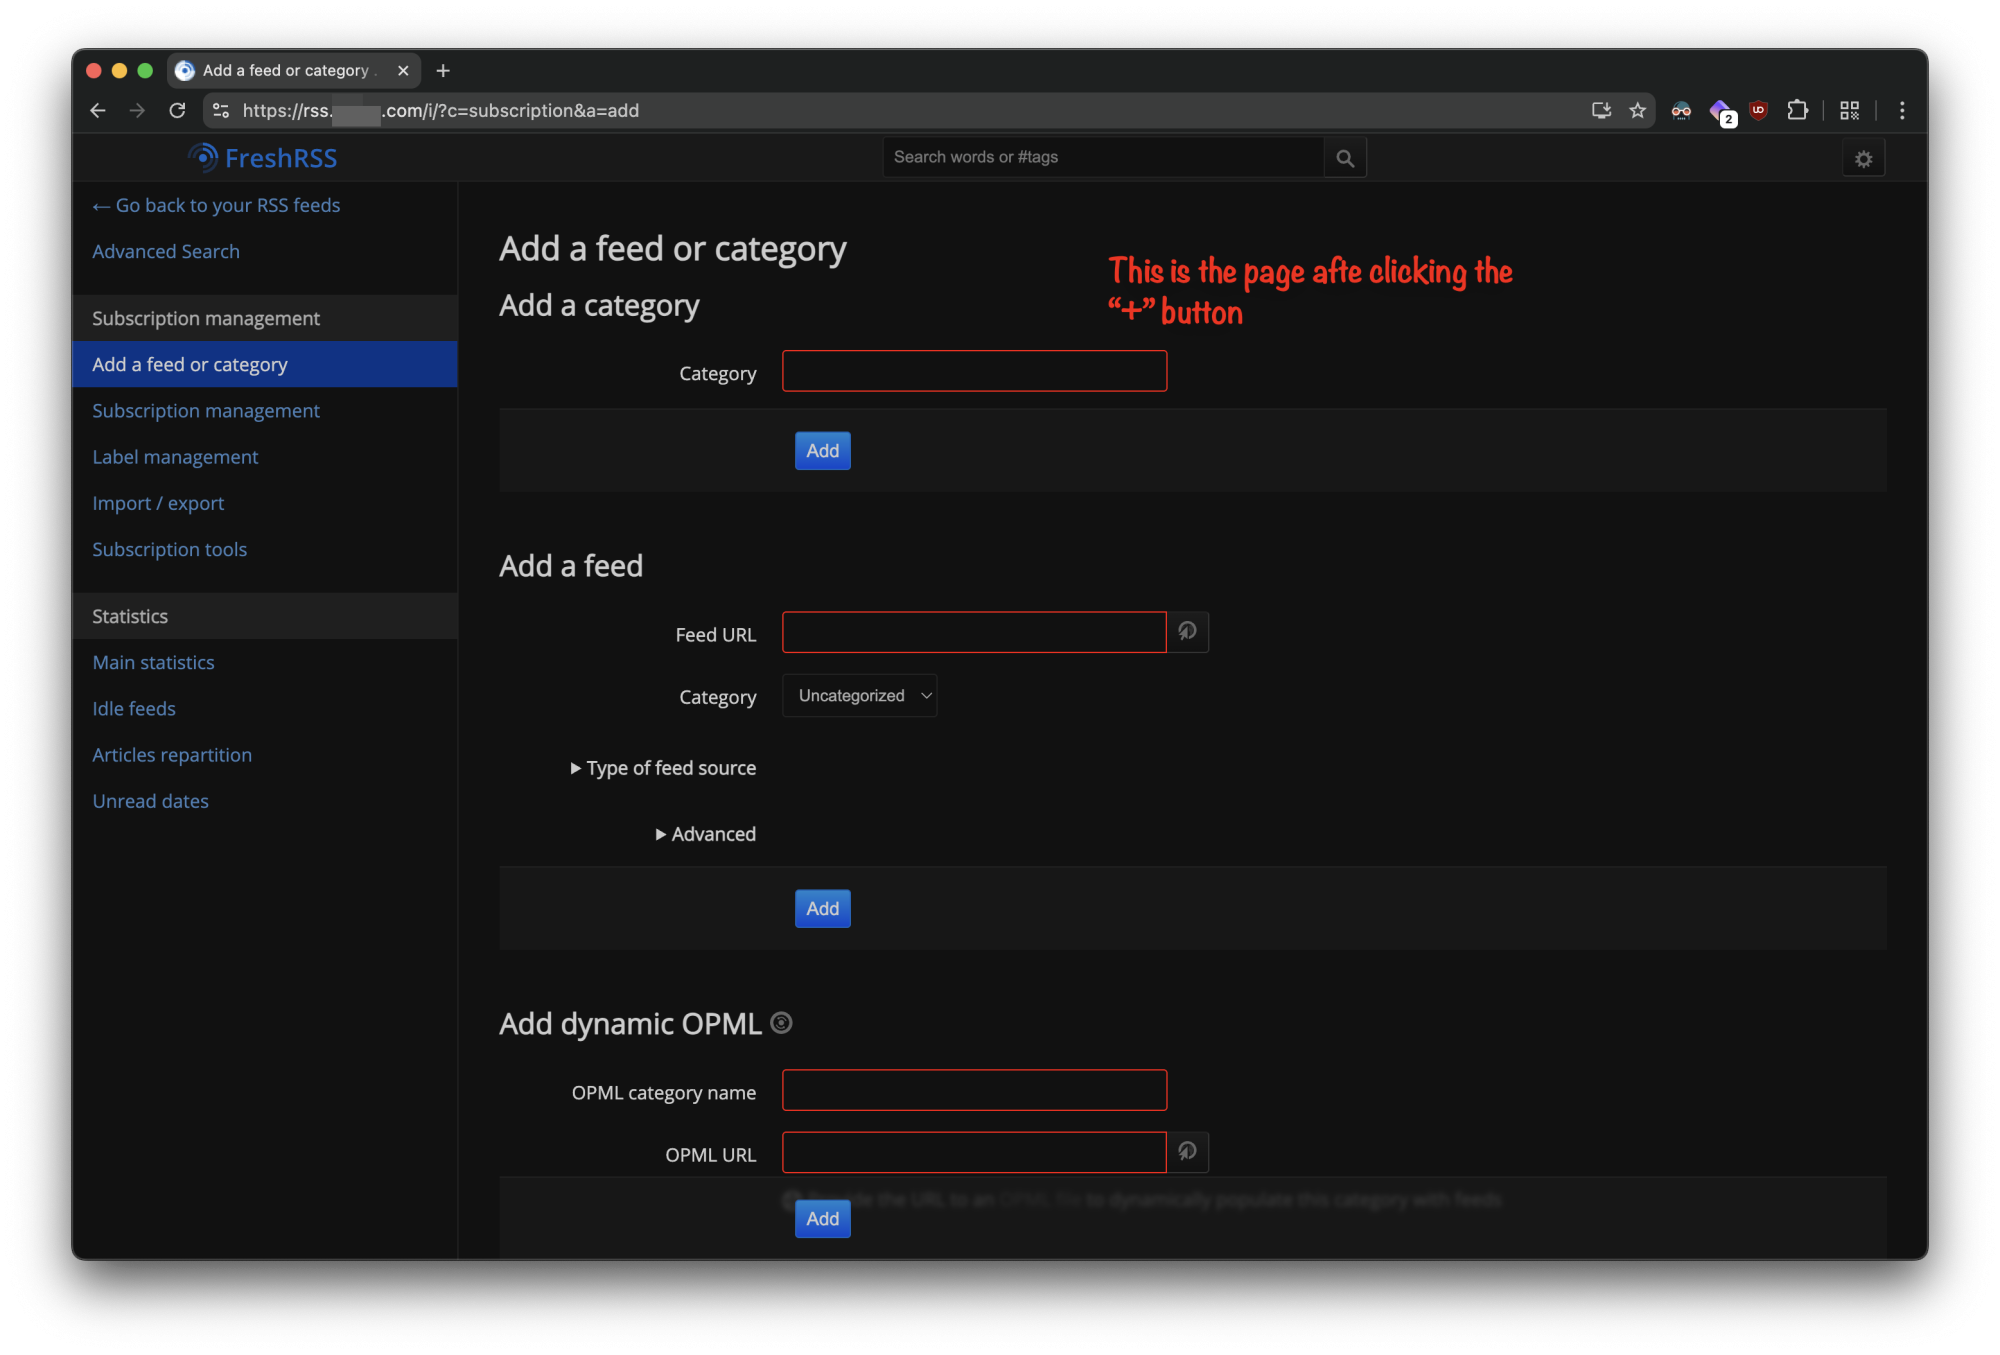
Task: Click Add under Add a category
Action: 822,451
